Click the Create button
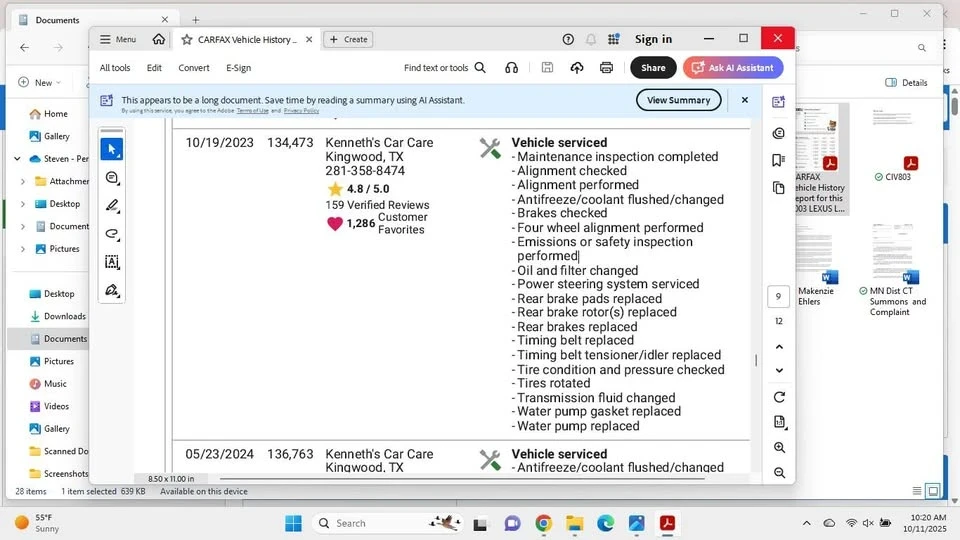Screen dimensions: 960x540 [x=348, y=39]
